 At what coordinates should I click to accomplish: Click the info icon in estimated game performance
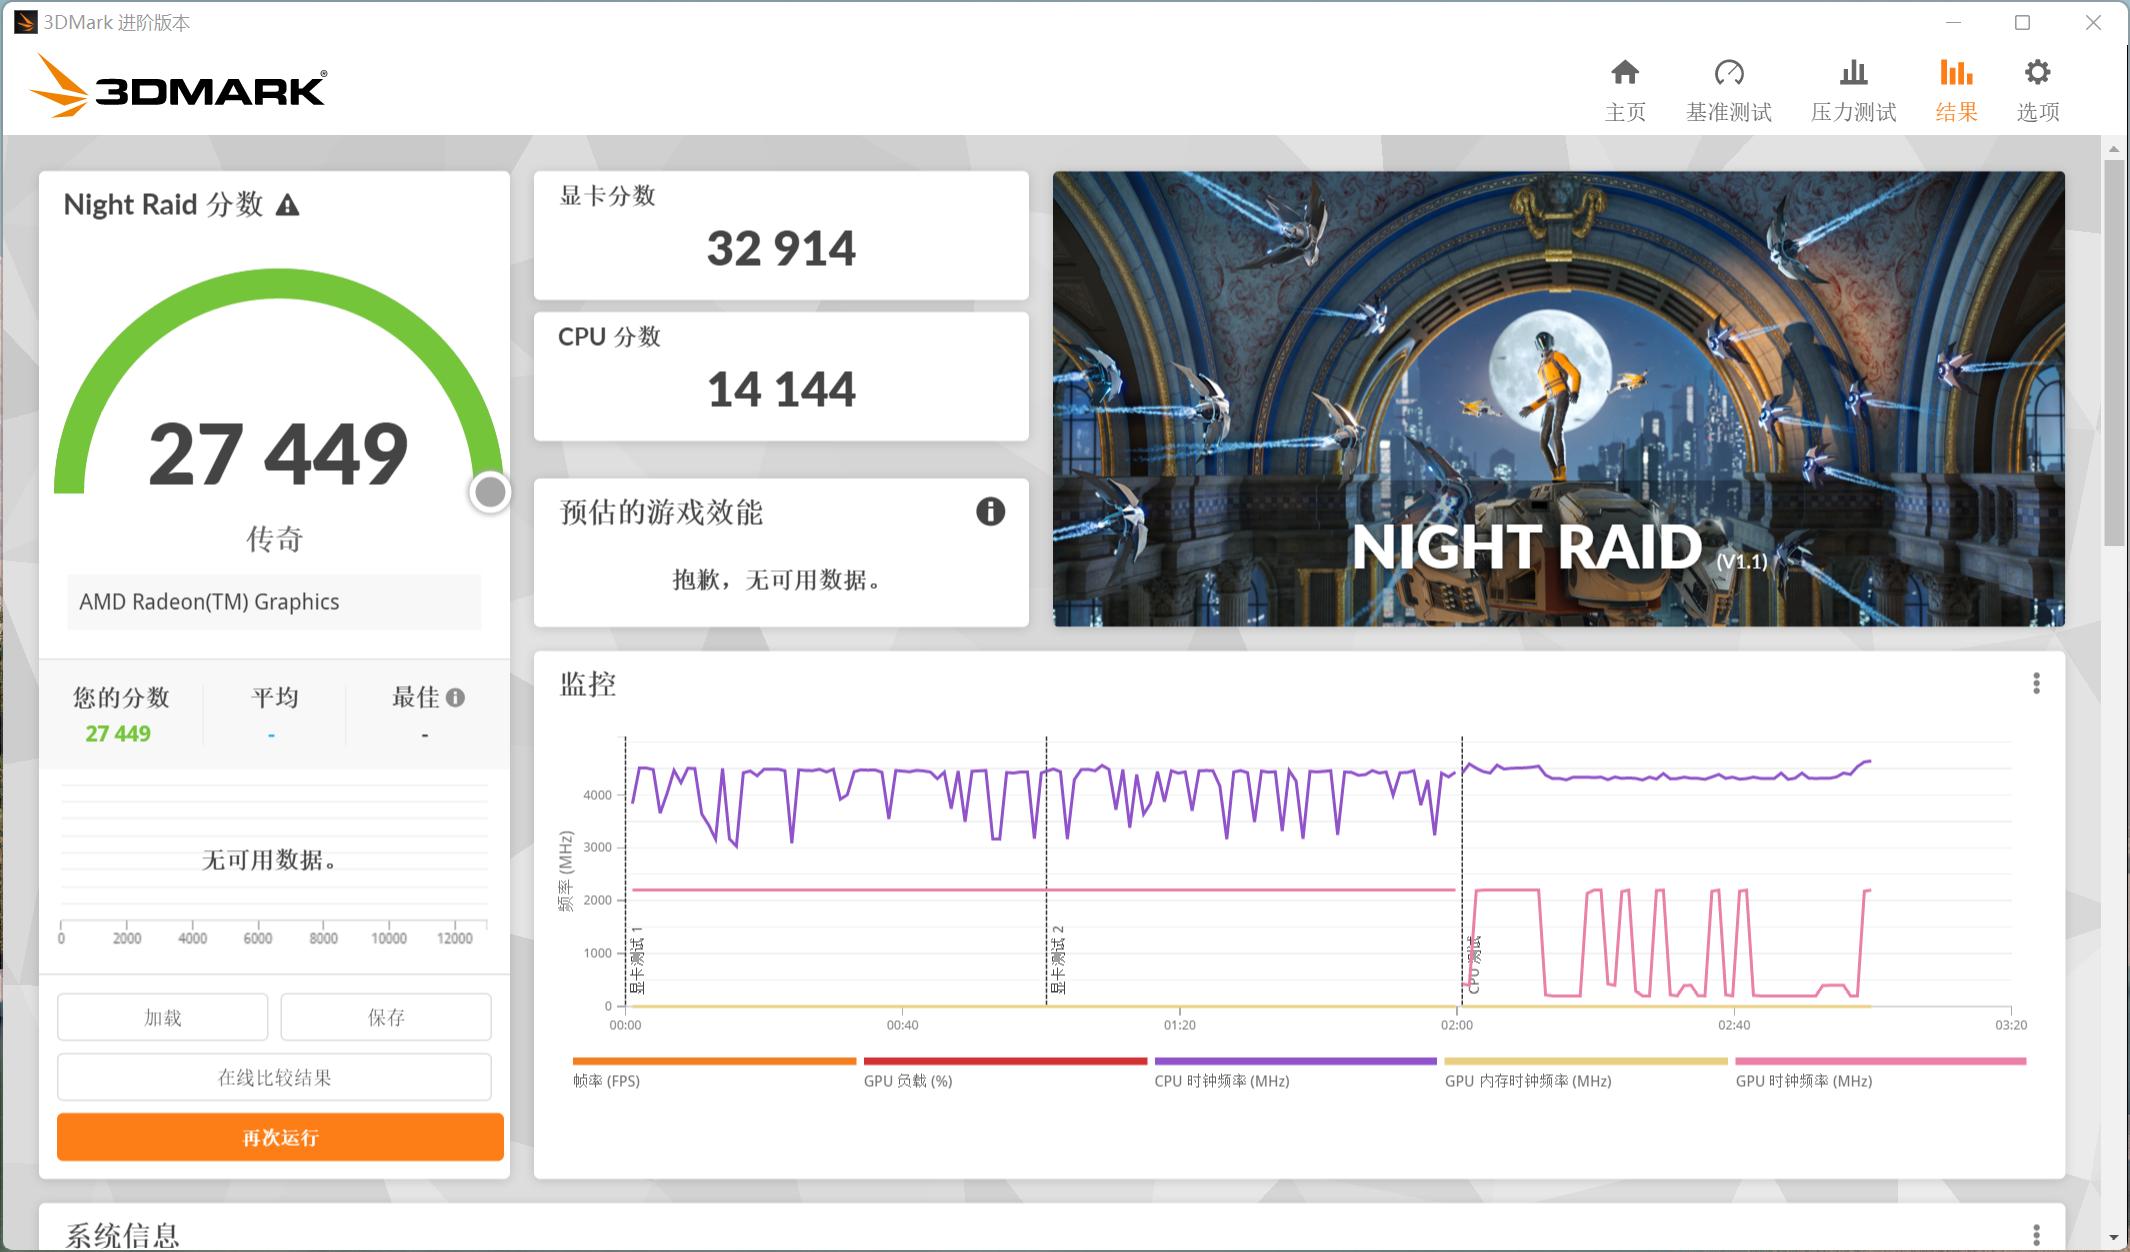990,512
